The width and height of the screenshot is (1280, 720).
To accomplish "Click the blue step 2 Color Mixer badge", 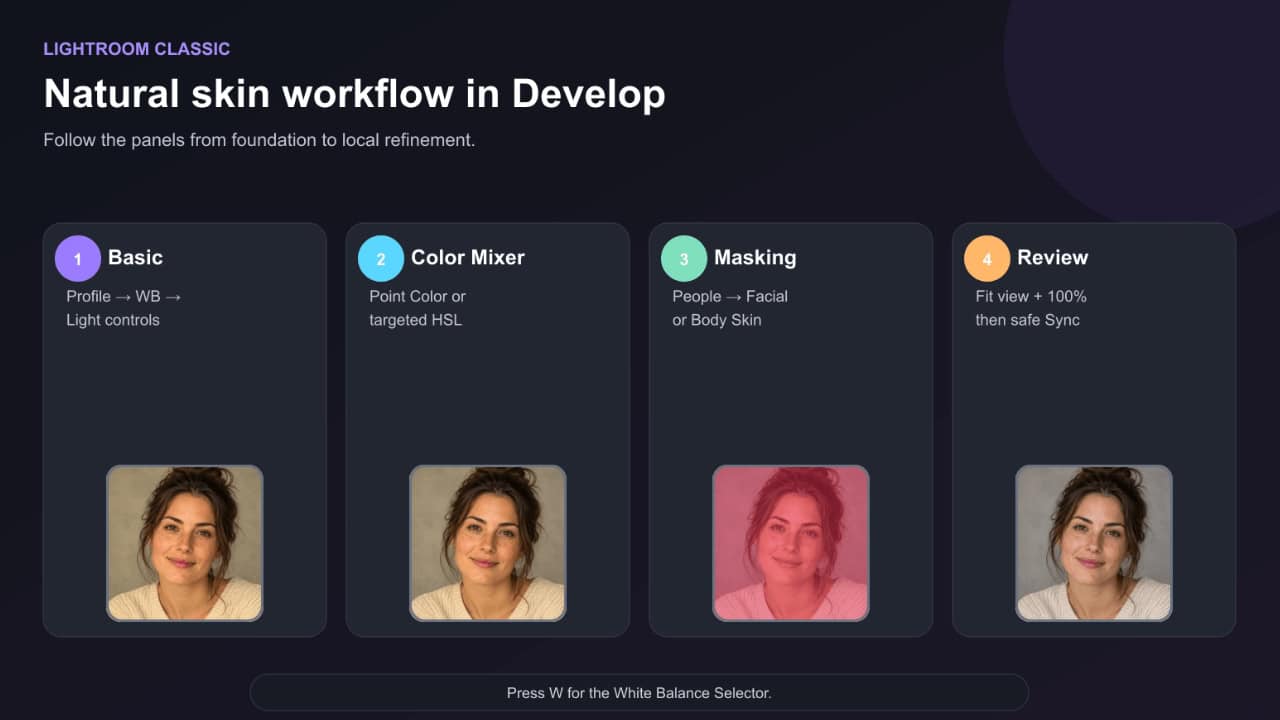I will (381, 259).
